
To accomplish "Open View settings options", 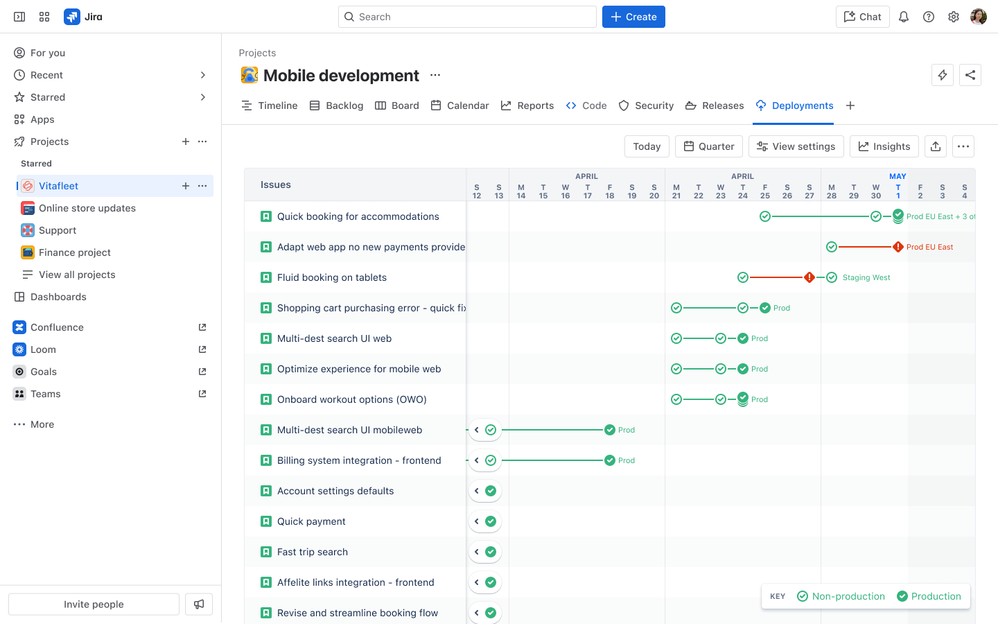I will coord(796,146).
